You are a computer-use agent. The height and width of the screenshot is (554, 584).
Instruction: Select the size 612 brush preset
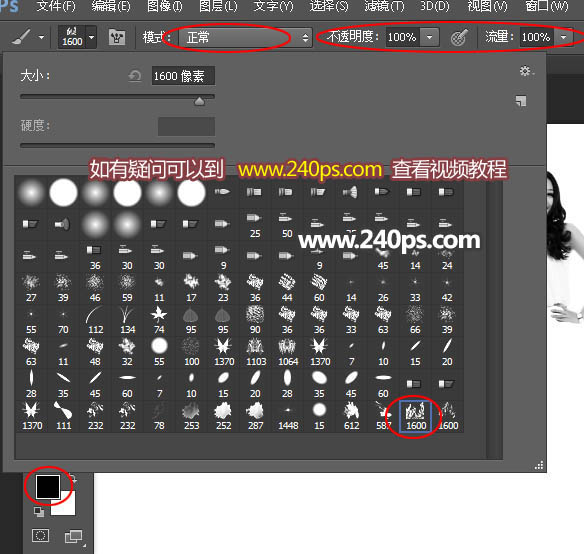(x=352, y=417)
